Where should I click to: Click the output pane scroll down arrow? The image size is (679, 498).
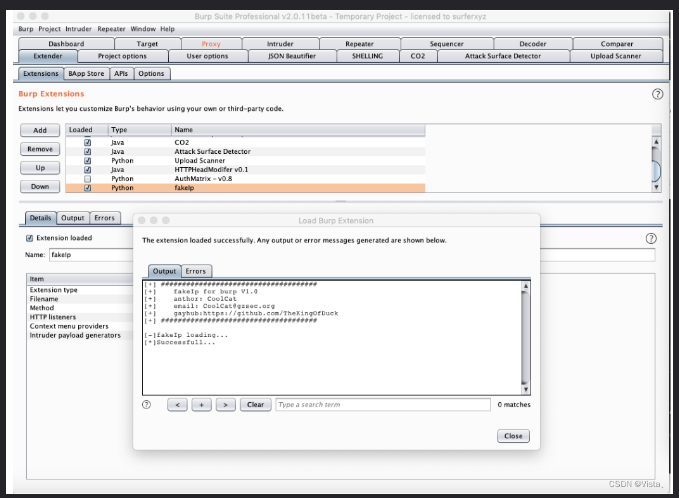click(x=526, y=389)
